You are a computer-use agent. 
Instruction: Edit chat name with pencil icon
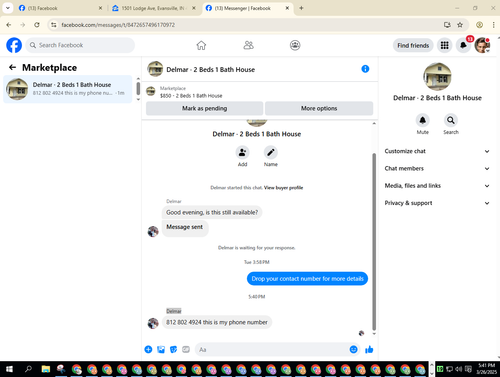[x=271, y=153]
